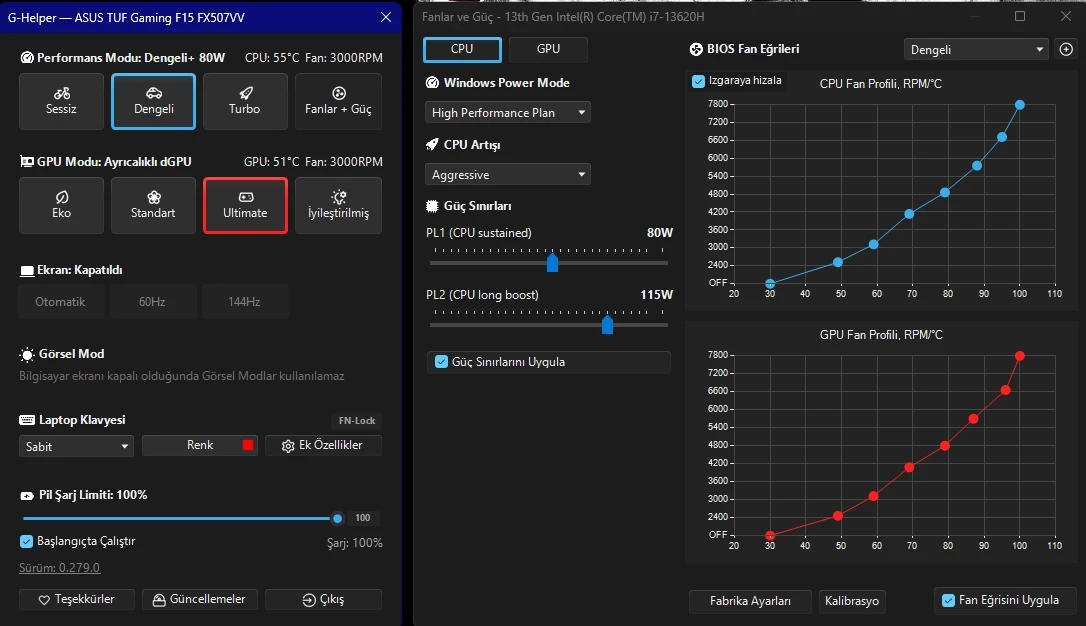1086x626 pixels.
Task: Click the add profile plus icon
Action: click(x=1066, y=49)
